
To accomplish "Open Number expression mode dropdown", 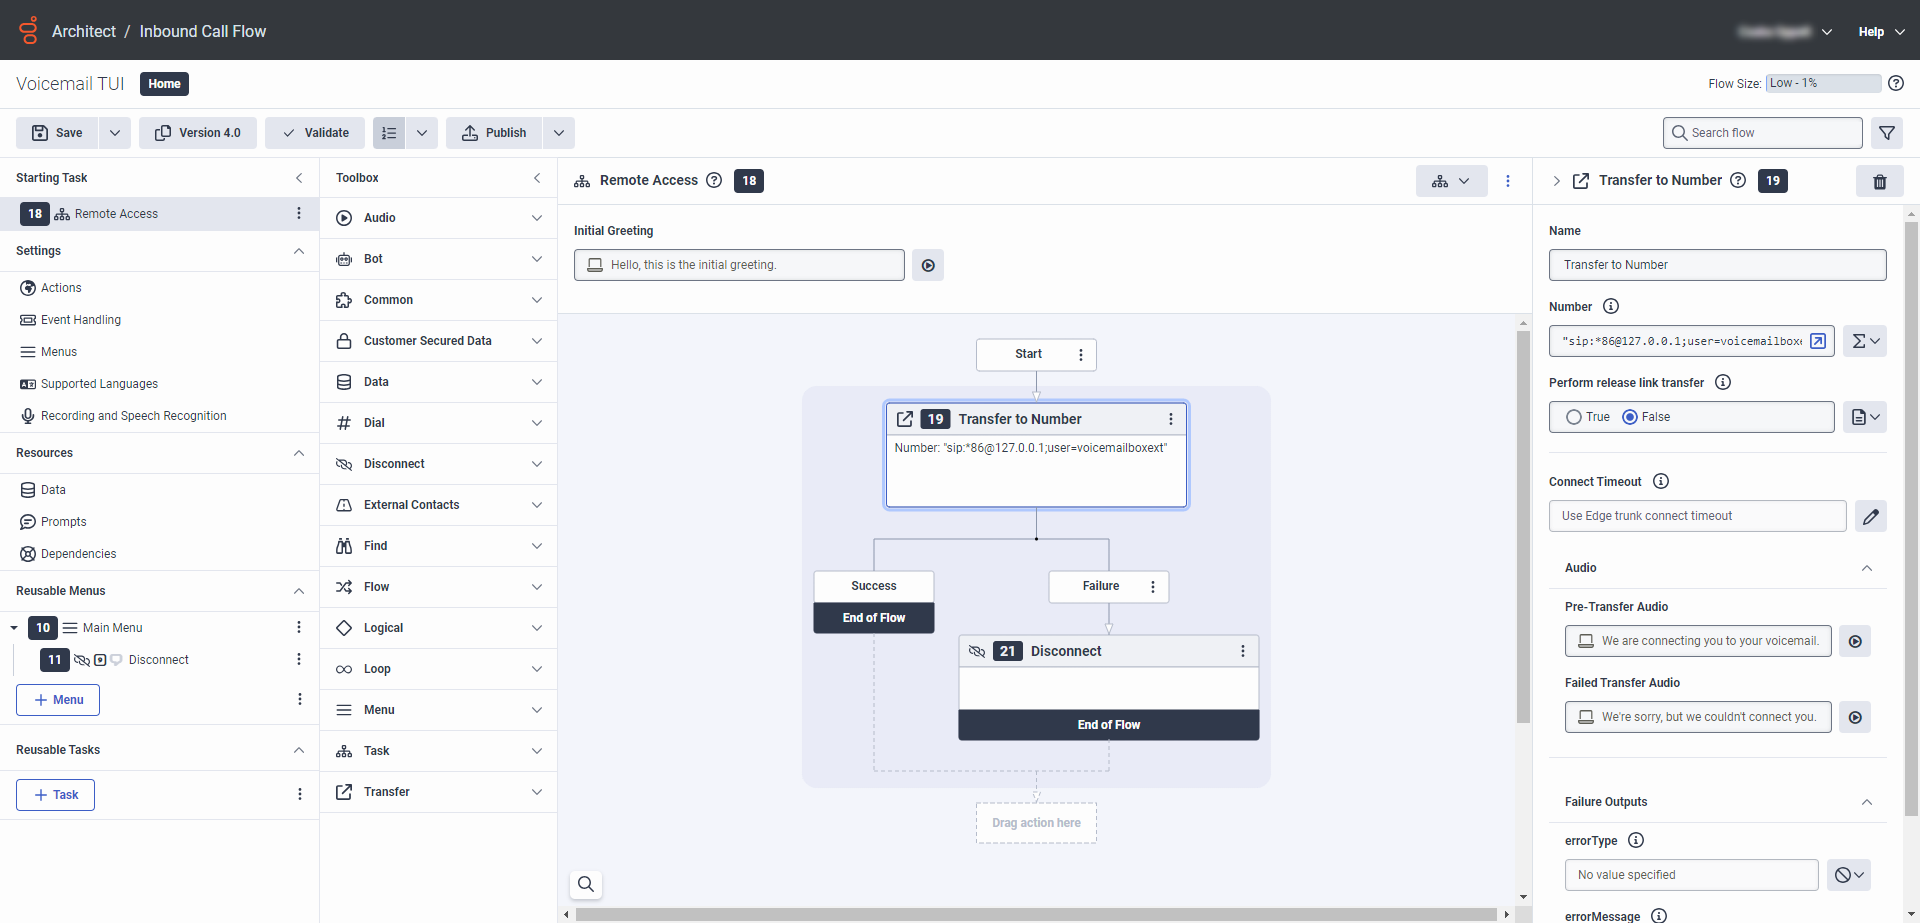I will point(1865,341).
